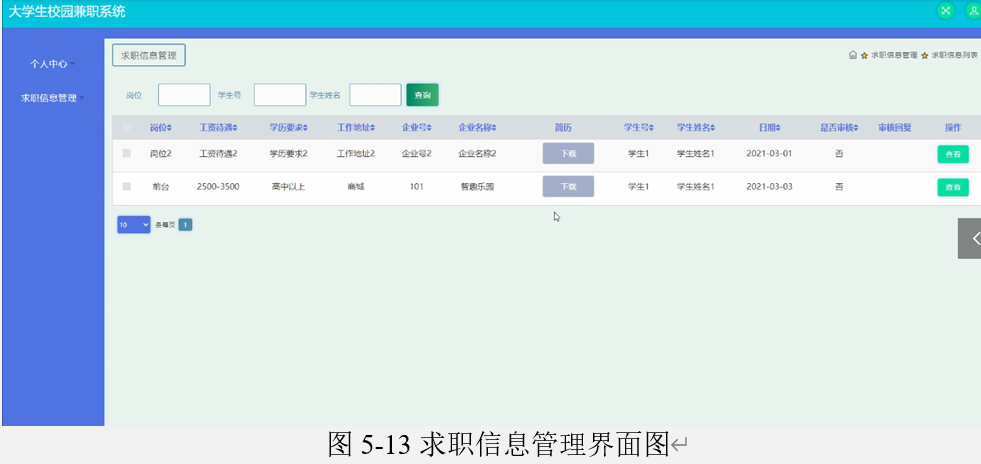This screenshot has width=981, height=464.
Task: Expand 求职信息管理 sidebar menu
Action: tap(53, 98)
